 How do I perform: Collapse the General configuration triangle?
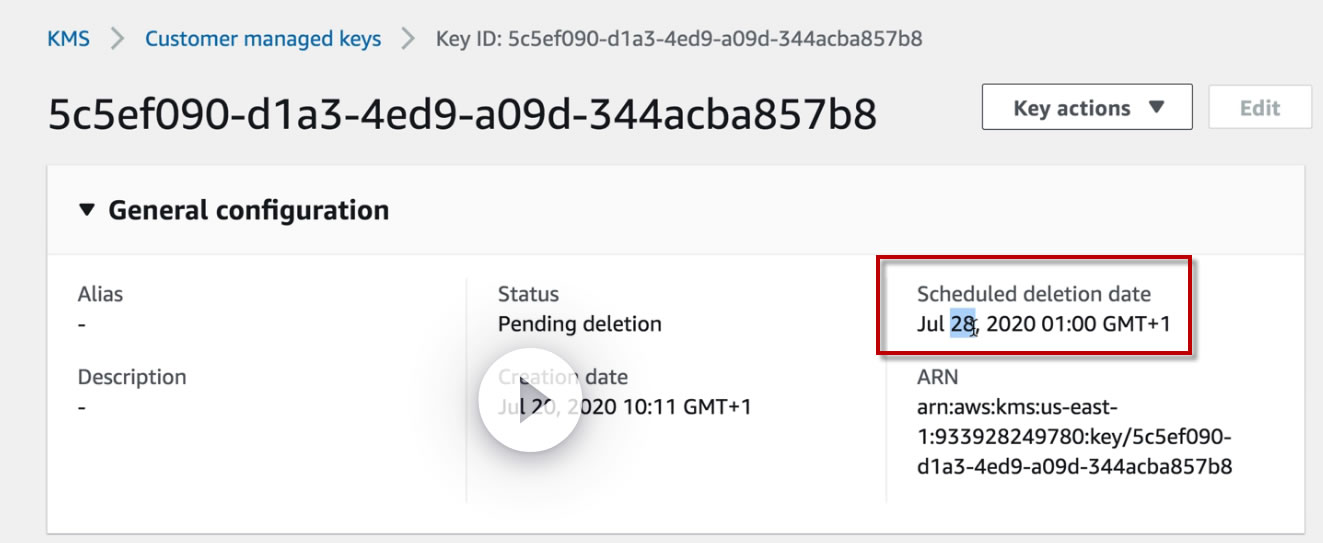click(87, 210)
